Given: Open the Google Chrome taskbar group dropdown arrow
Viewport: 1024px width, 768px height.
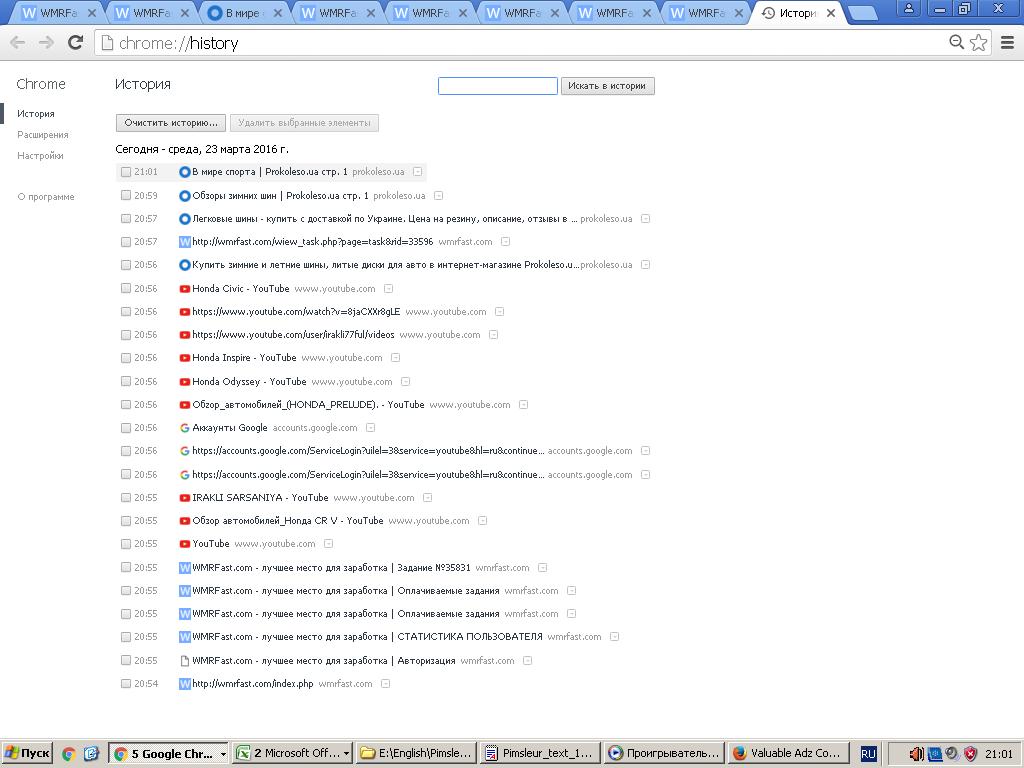Looking at the screenshot, I should coord(223,754).
